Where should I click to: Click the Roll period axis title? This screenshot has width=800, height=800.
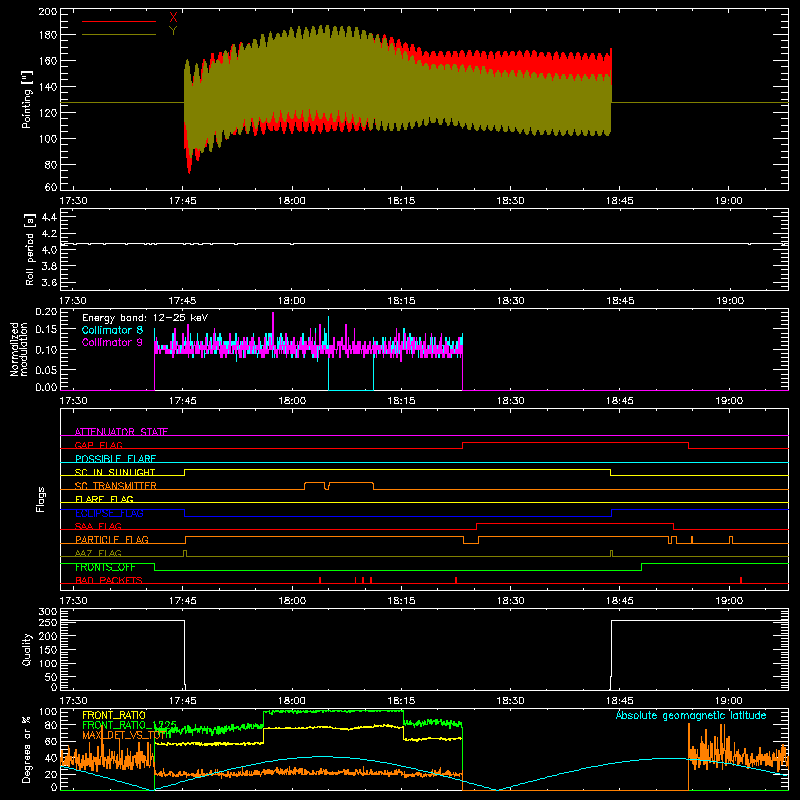pos(30,250)
